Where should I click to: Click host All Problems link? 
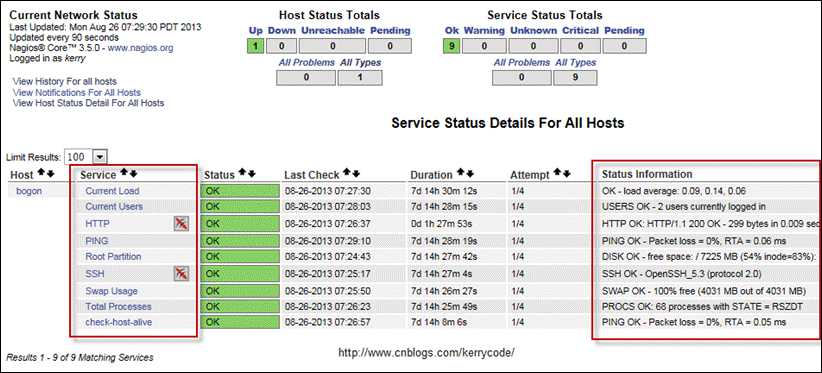coord(307,62)
